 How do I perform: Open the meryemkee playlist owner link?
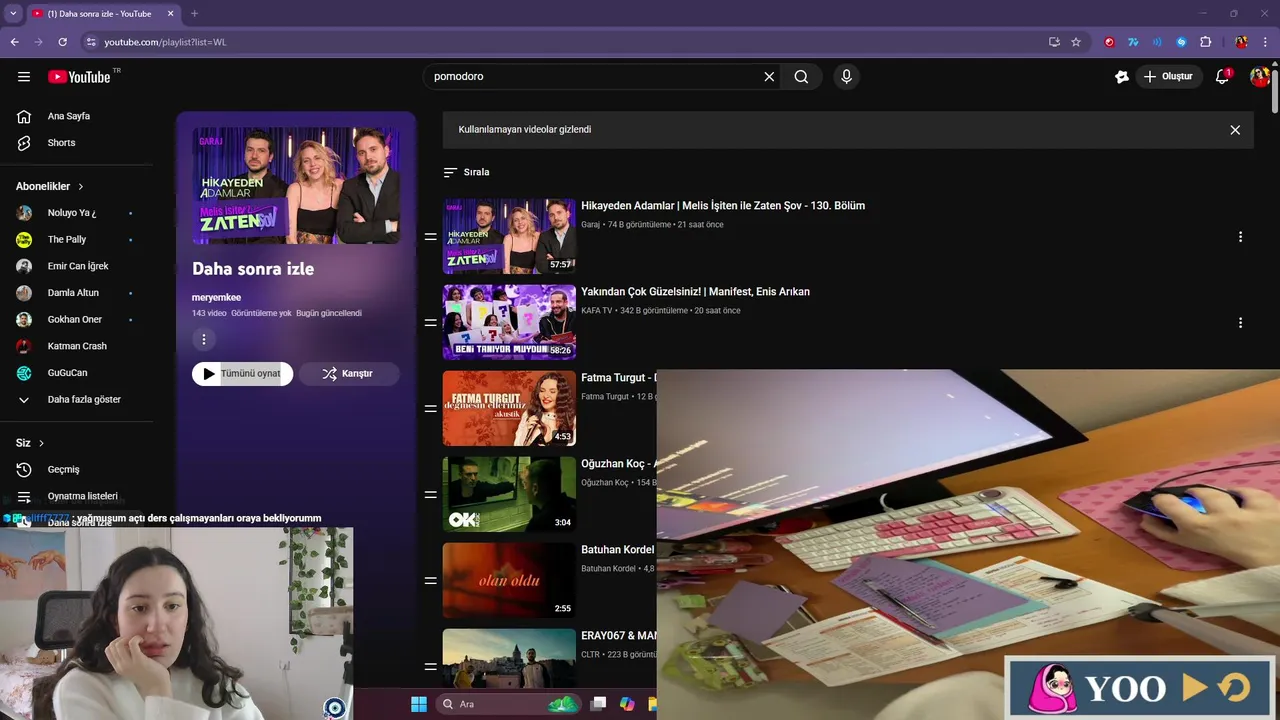[x=216, y=297]
